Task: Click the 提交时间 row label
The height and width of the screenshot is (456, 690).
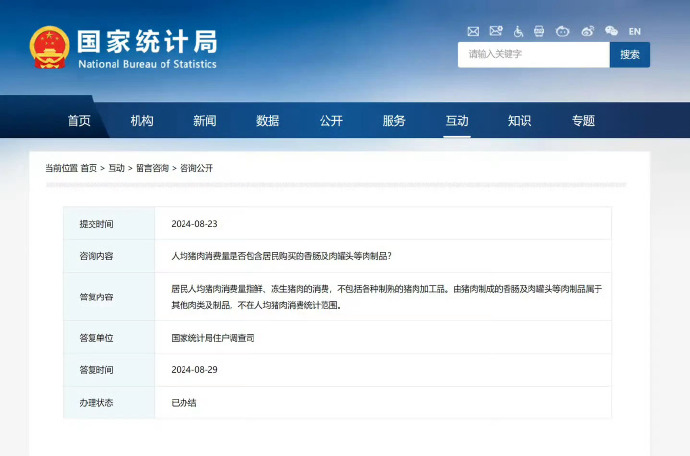Action: point(96,224)
